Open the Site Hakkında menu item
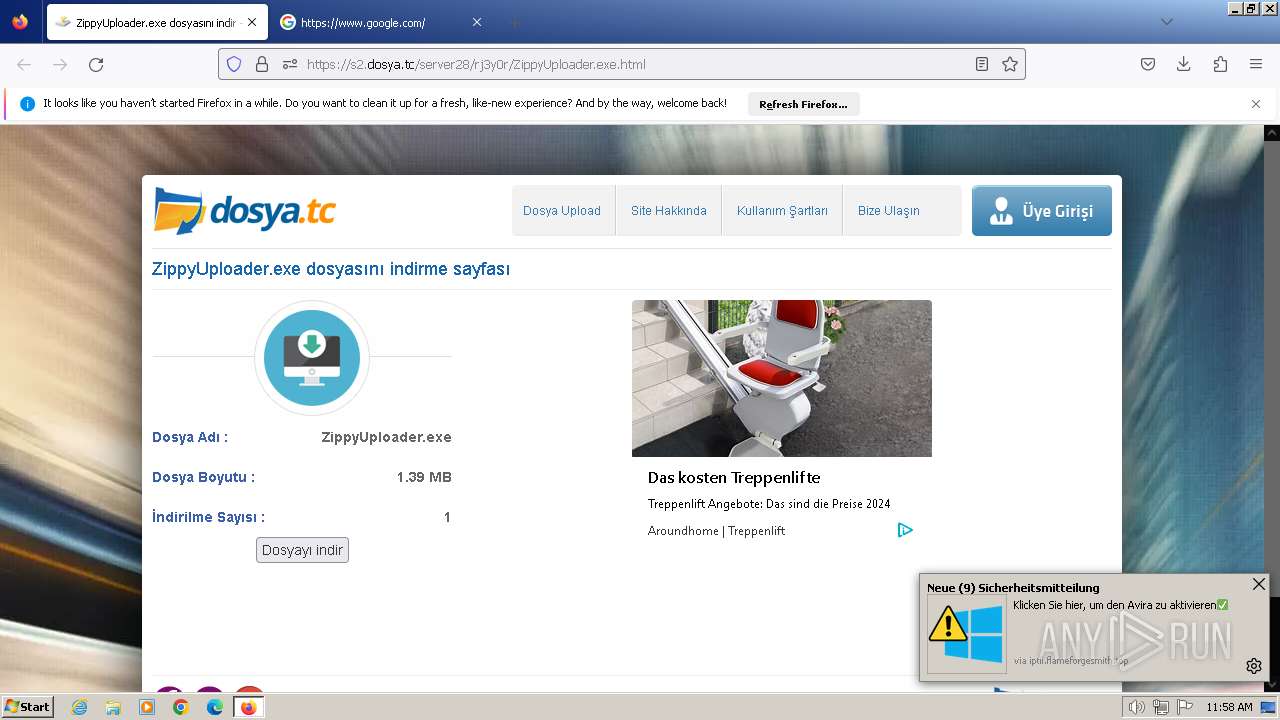 [x=669, y=211]
